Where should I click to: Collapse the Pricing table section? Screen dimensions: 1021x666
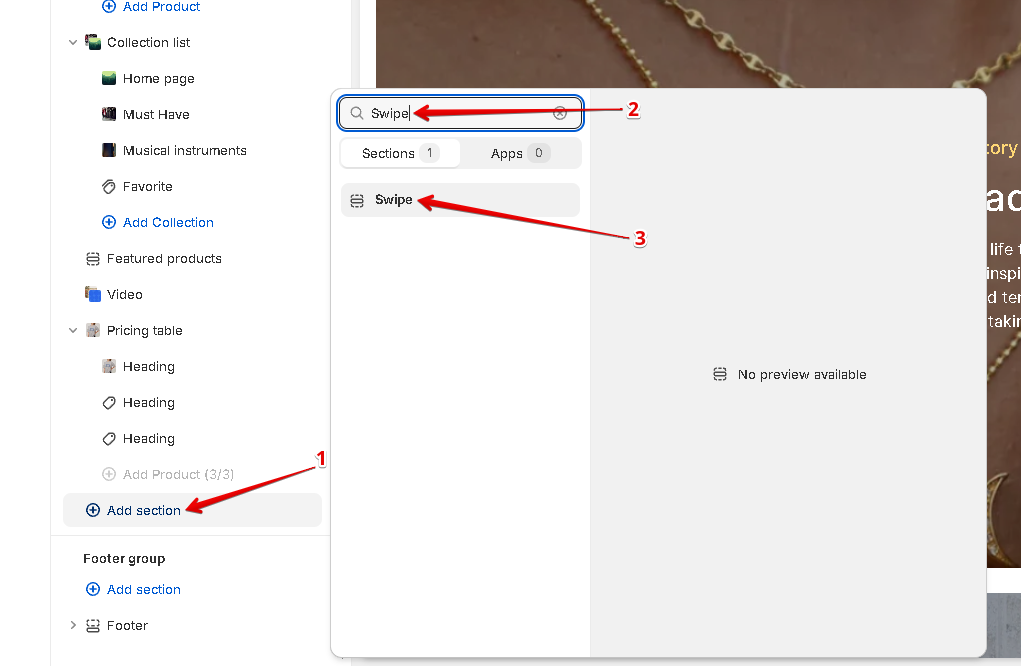coord(73,331)
